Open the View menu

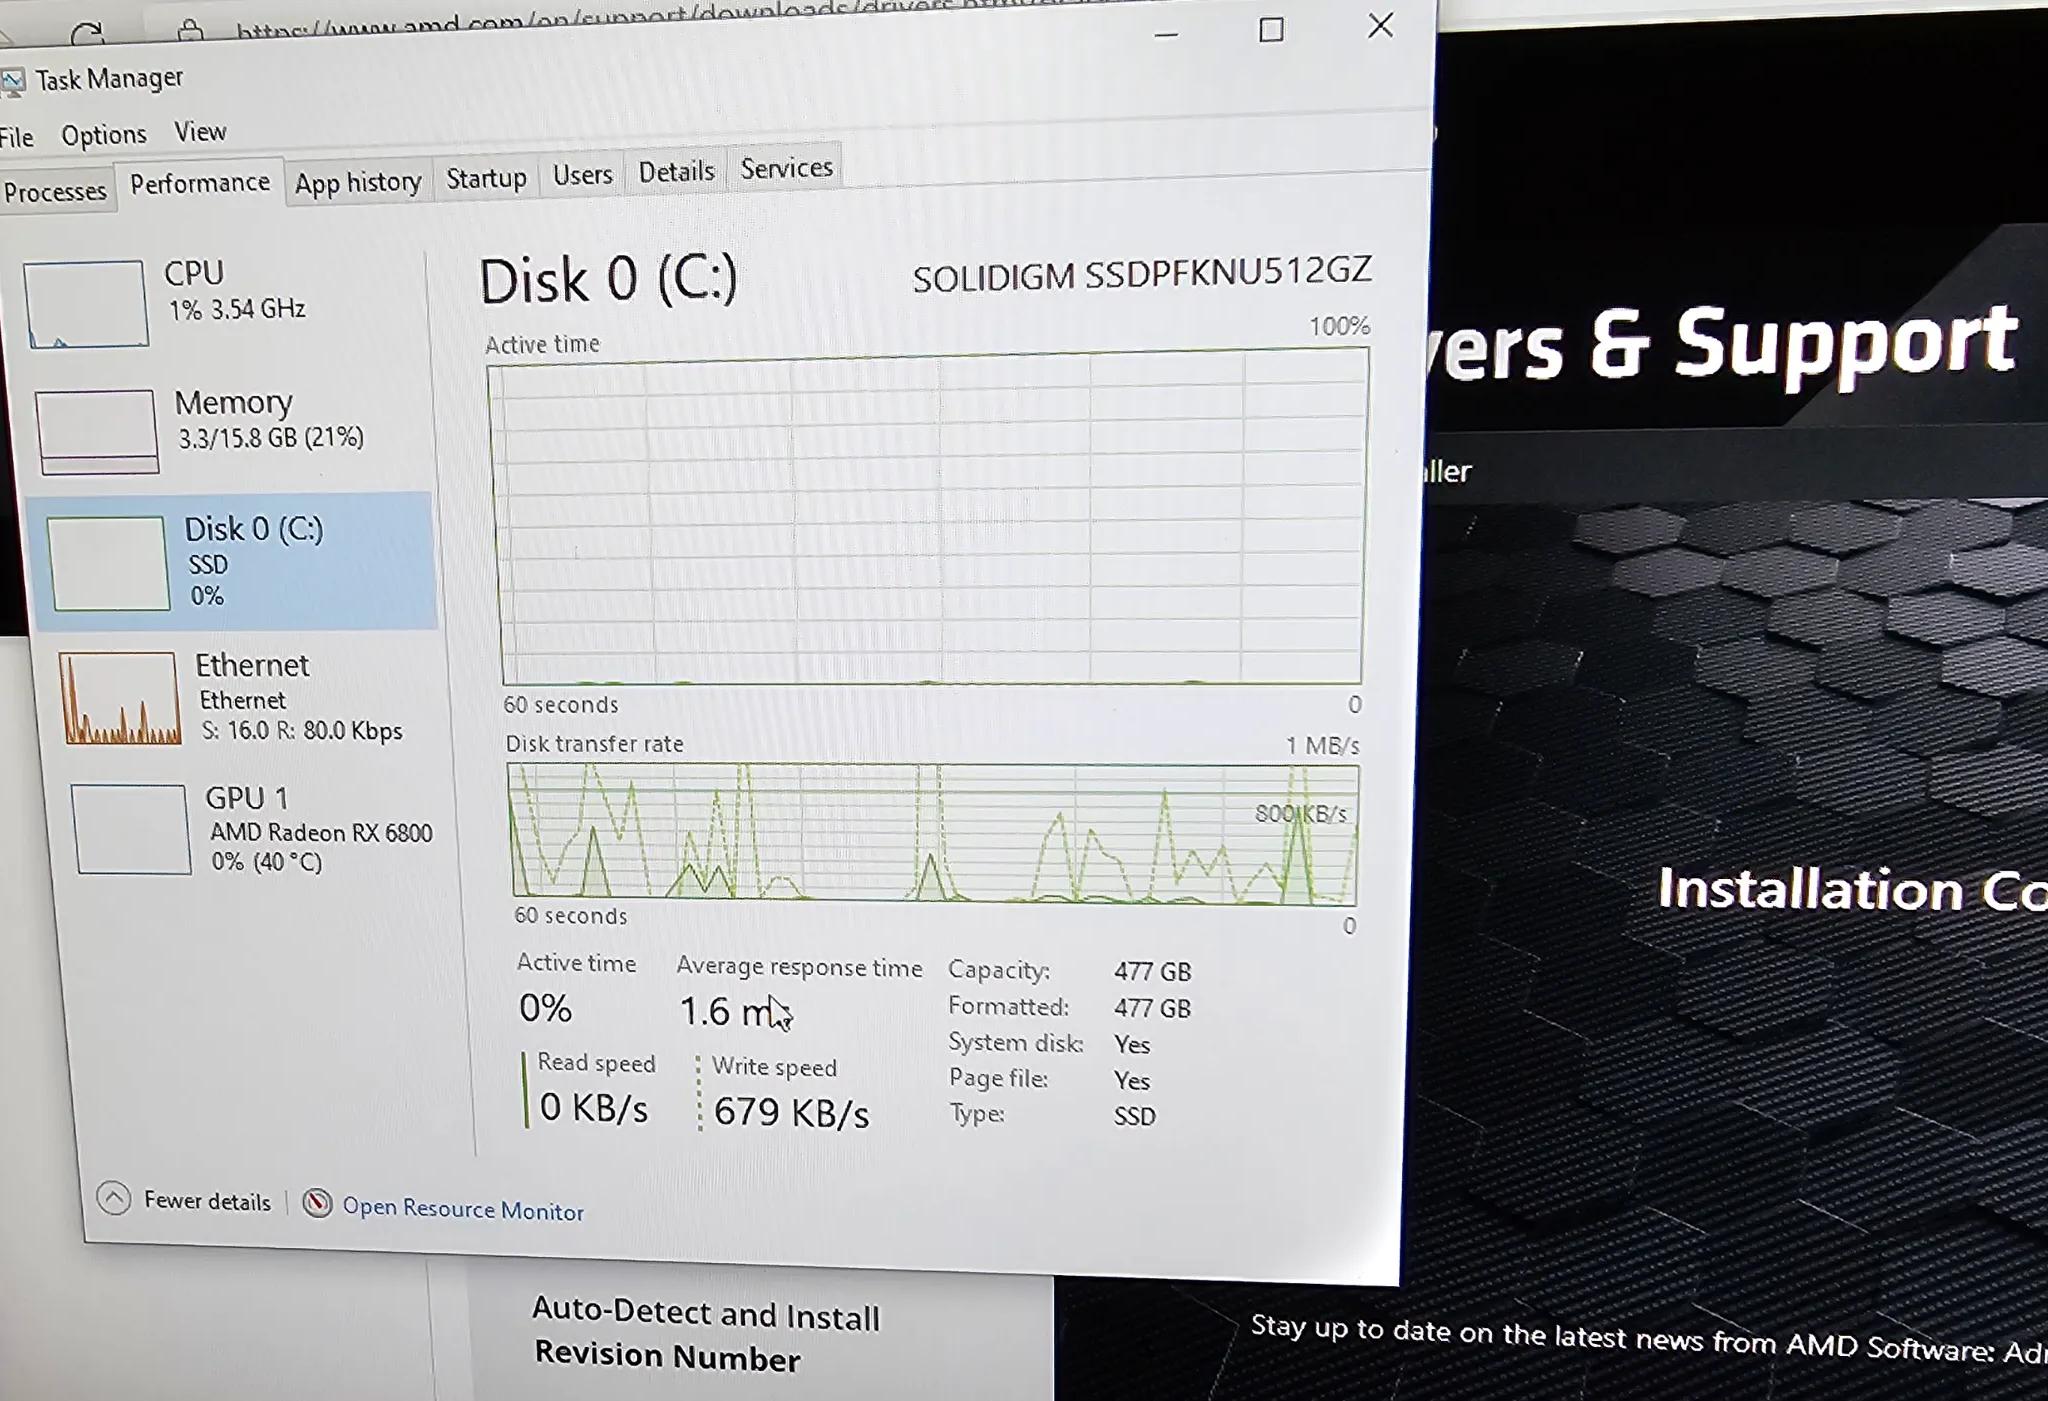point(200,132)
